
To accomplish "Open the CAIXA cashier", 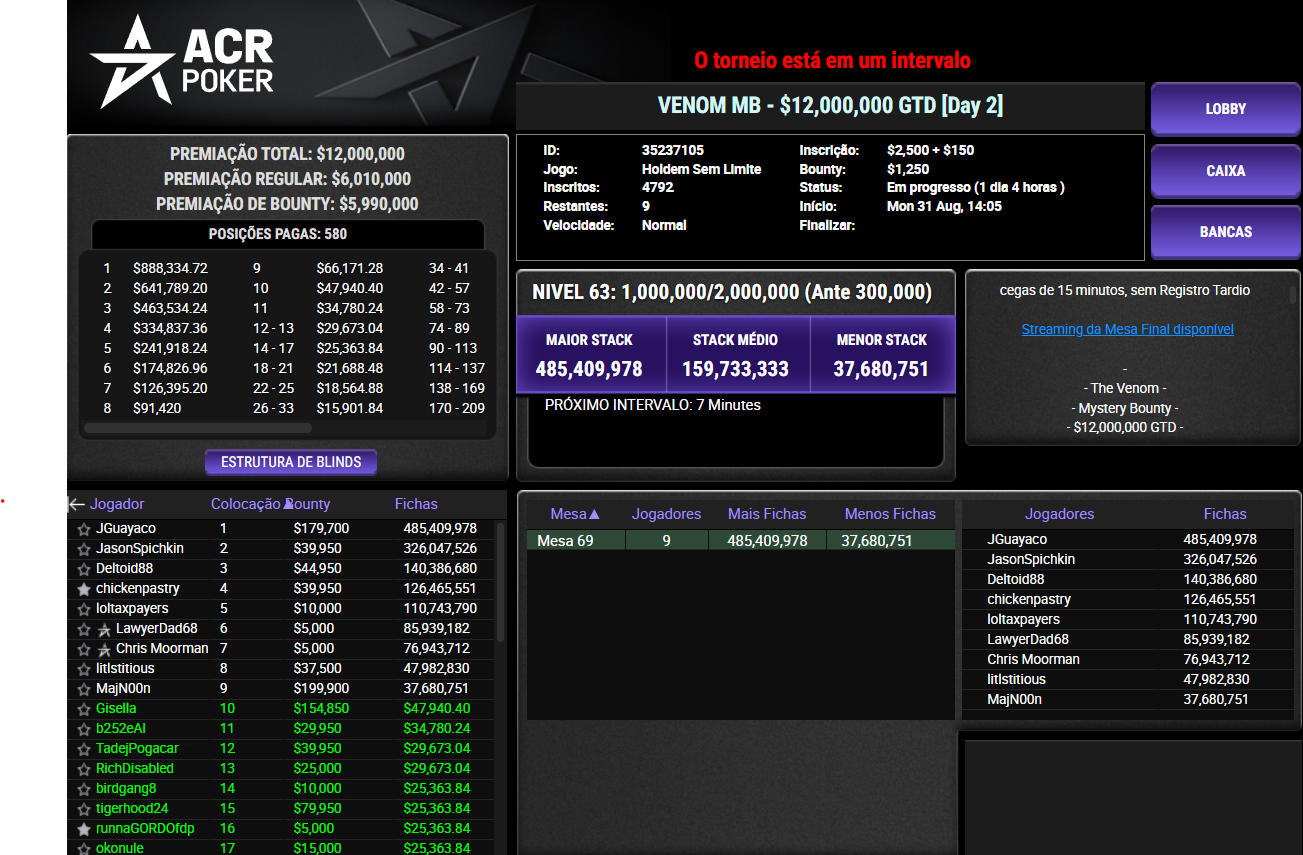I will (x=1225, y=171).
